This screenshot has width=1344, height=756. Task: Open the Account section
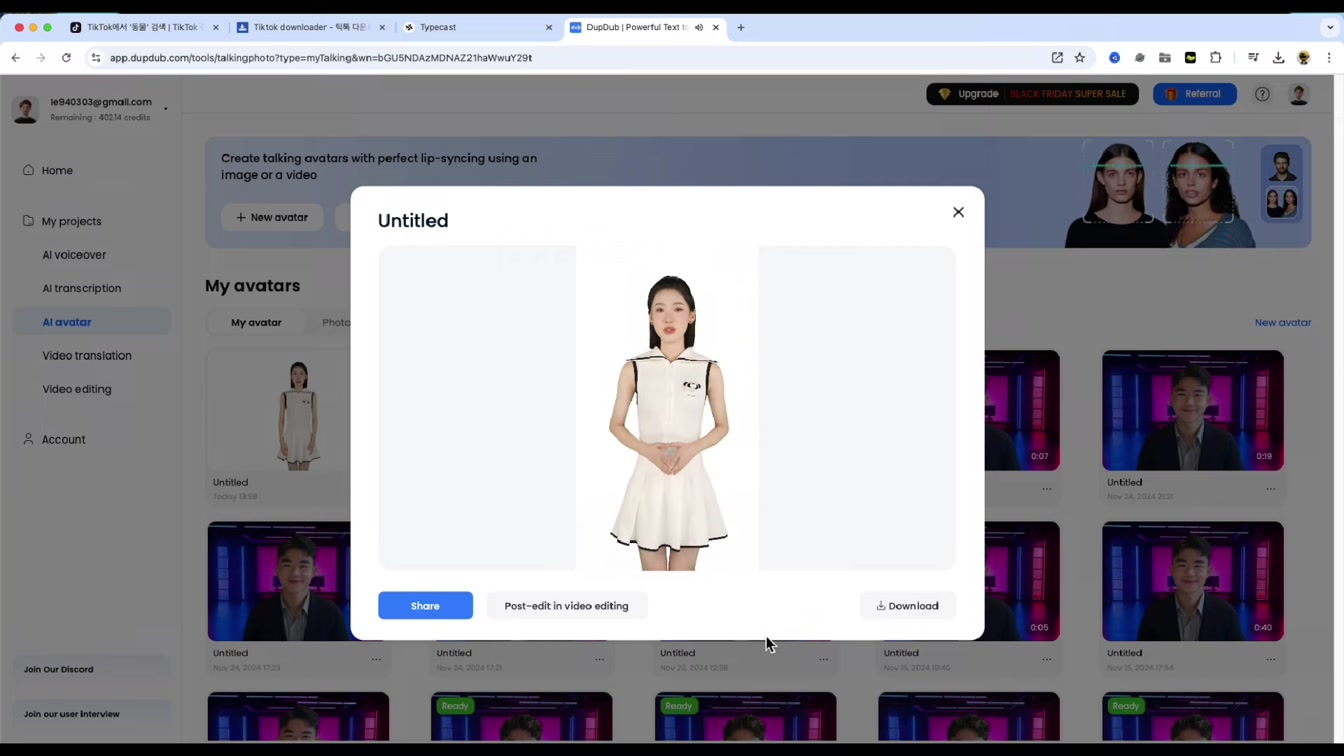click(x=63, y=440)
